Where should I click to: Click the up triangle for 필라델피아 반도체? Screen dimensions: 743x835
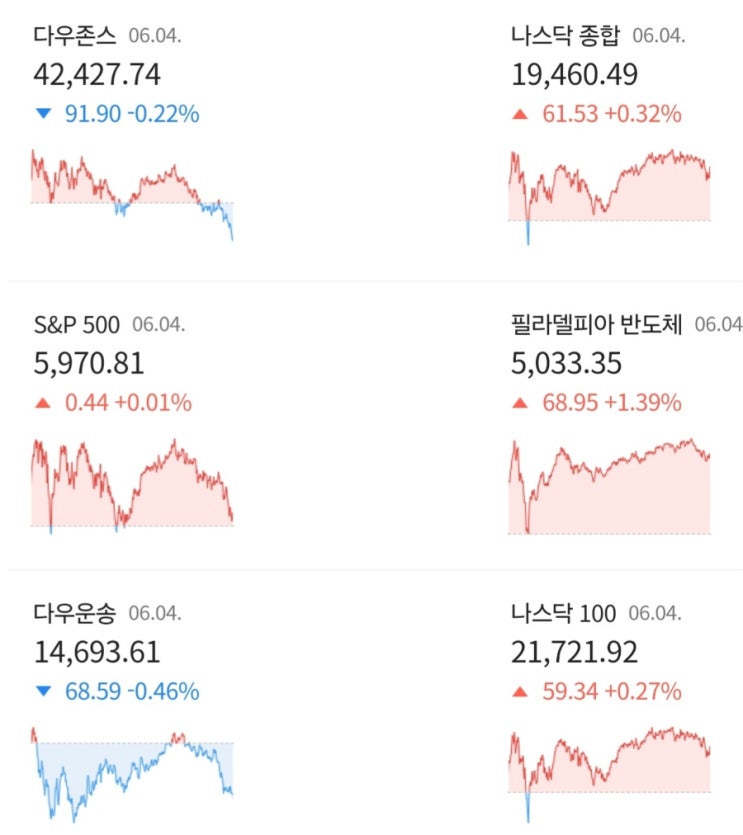[x=519, y=404]
